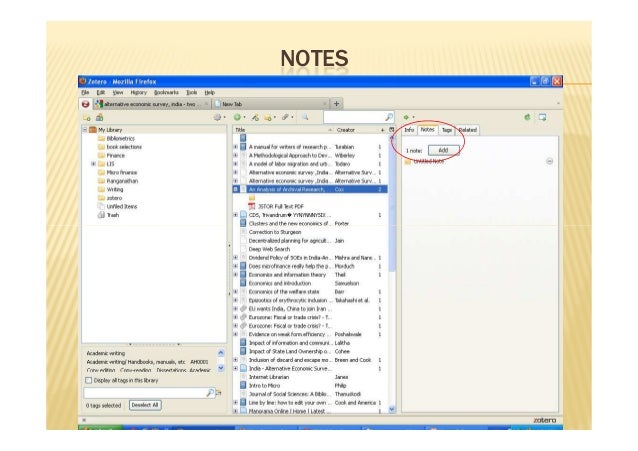Collapse the My Library tree node
The width and height of the screenshot is (638, 451).
coord(85,130)
